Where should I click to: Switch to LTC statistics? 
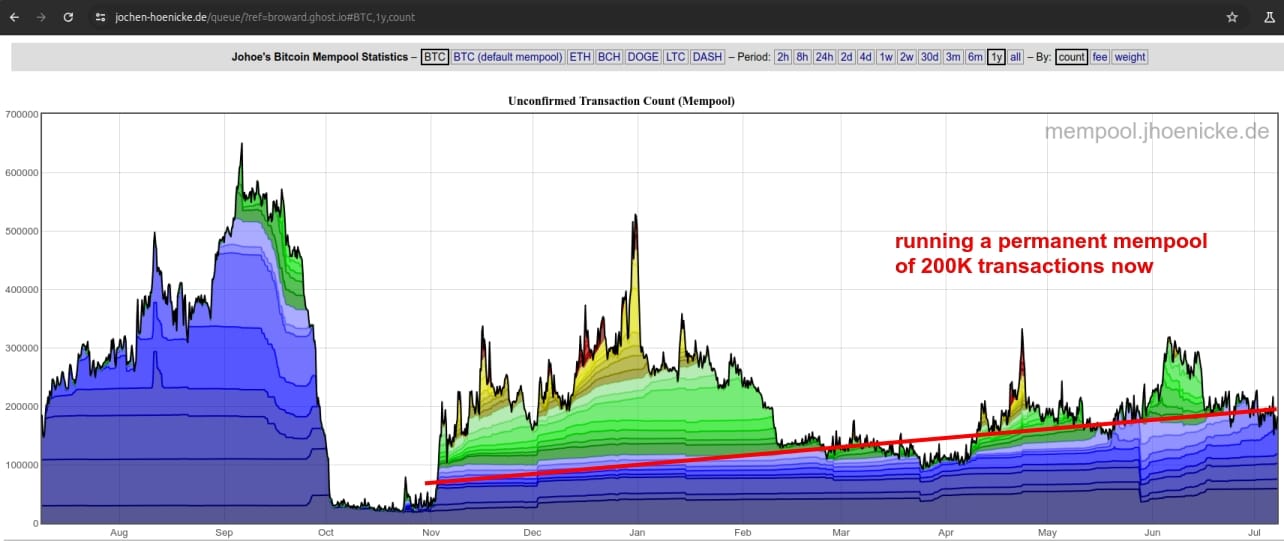click(x=675, y=57)
